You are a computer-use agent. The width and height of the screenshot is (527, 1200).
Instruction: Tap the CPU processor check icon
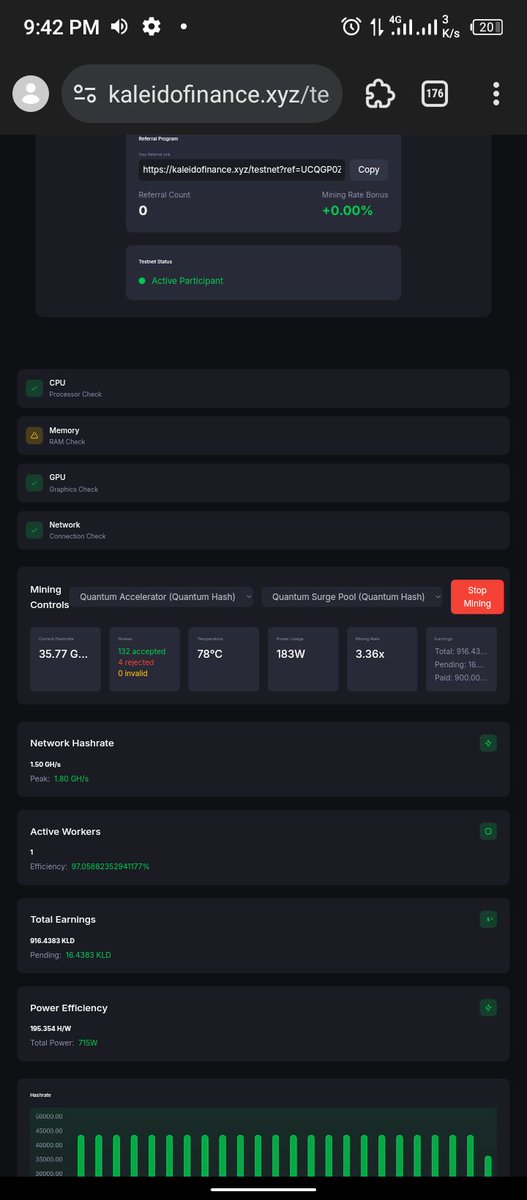34,388
